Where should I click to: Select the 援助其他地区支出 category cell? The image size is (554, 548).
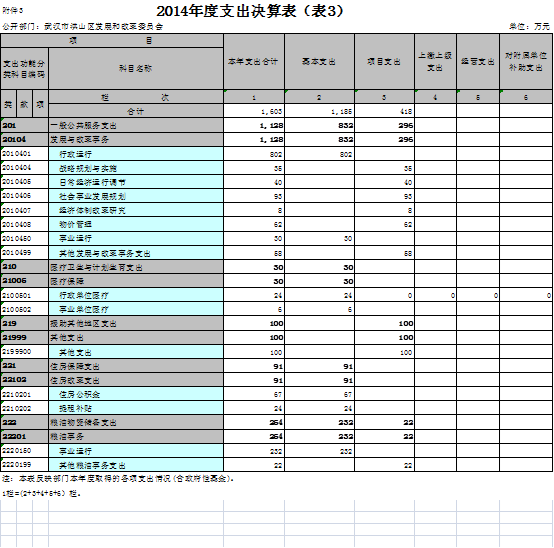click(136, 323)
